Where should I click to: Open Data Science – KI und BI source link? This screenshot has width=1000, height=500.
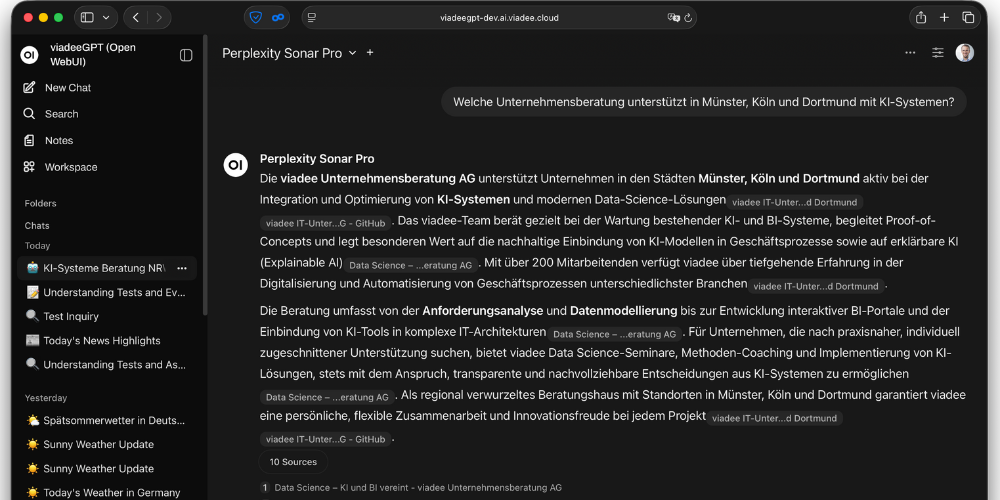[417, 488]
